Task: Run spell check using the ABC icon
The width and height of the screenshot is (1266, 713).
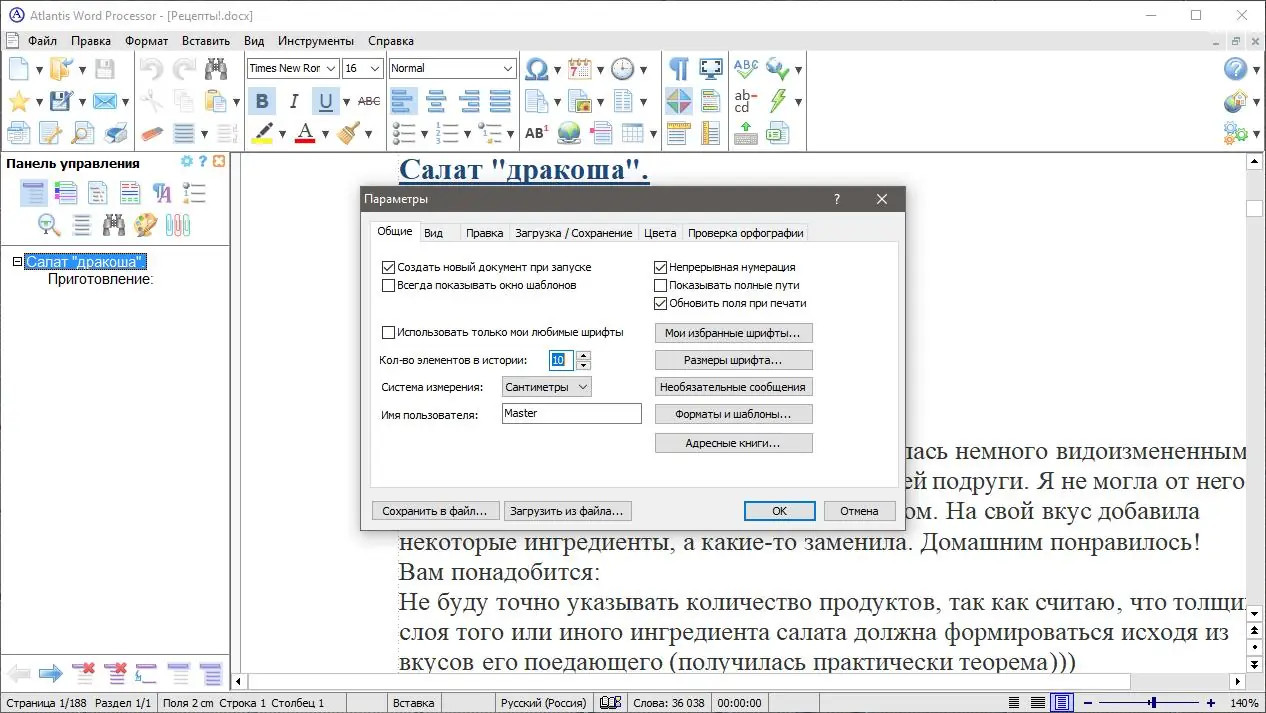Action: (x=744, y=68)
